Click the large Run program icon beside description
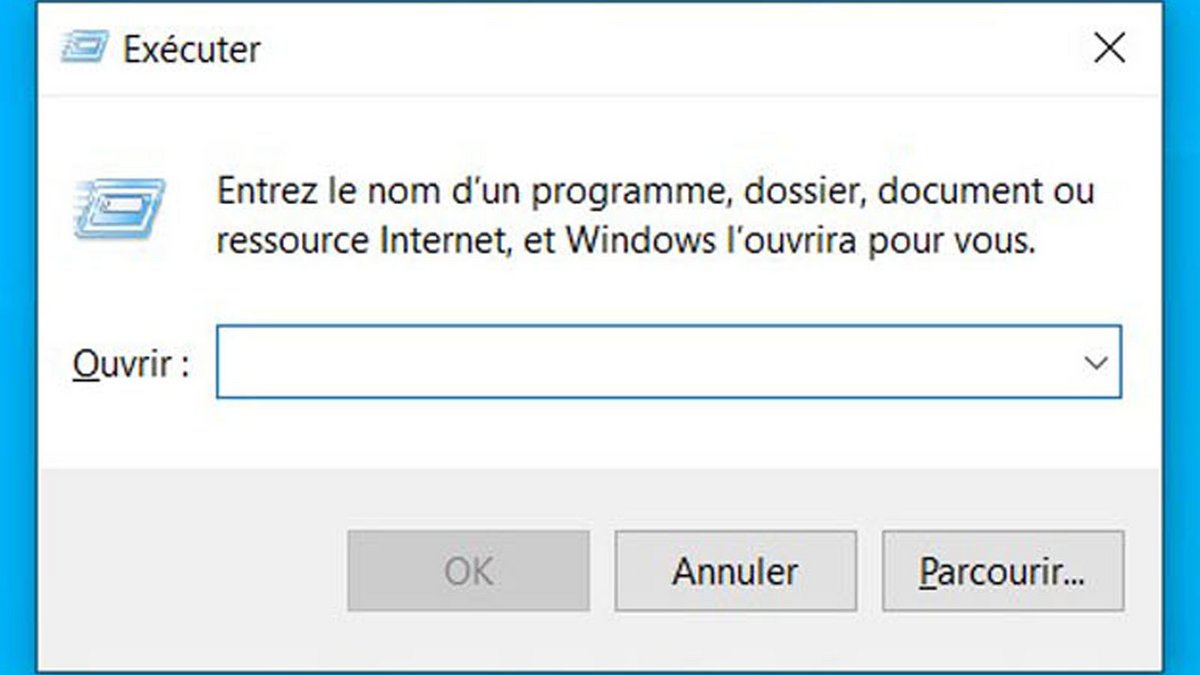 coord(119,208)
